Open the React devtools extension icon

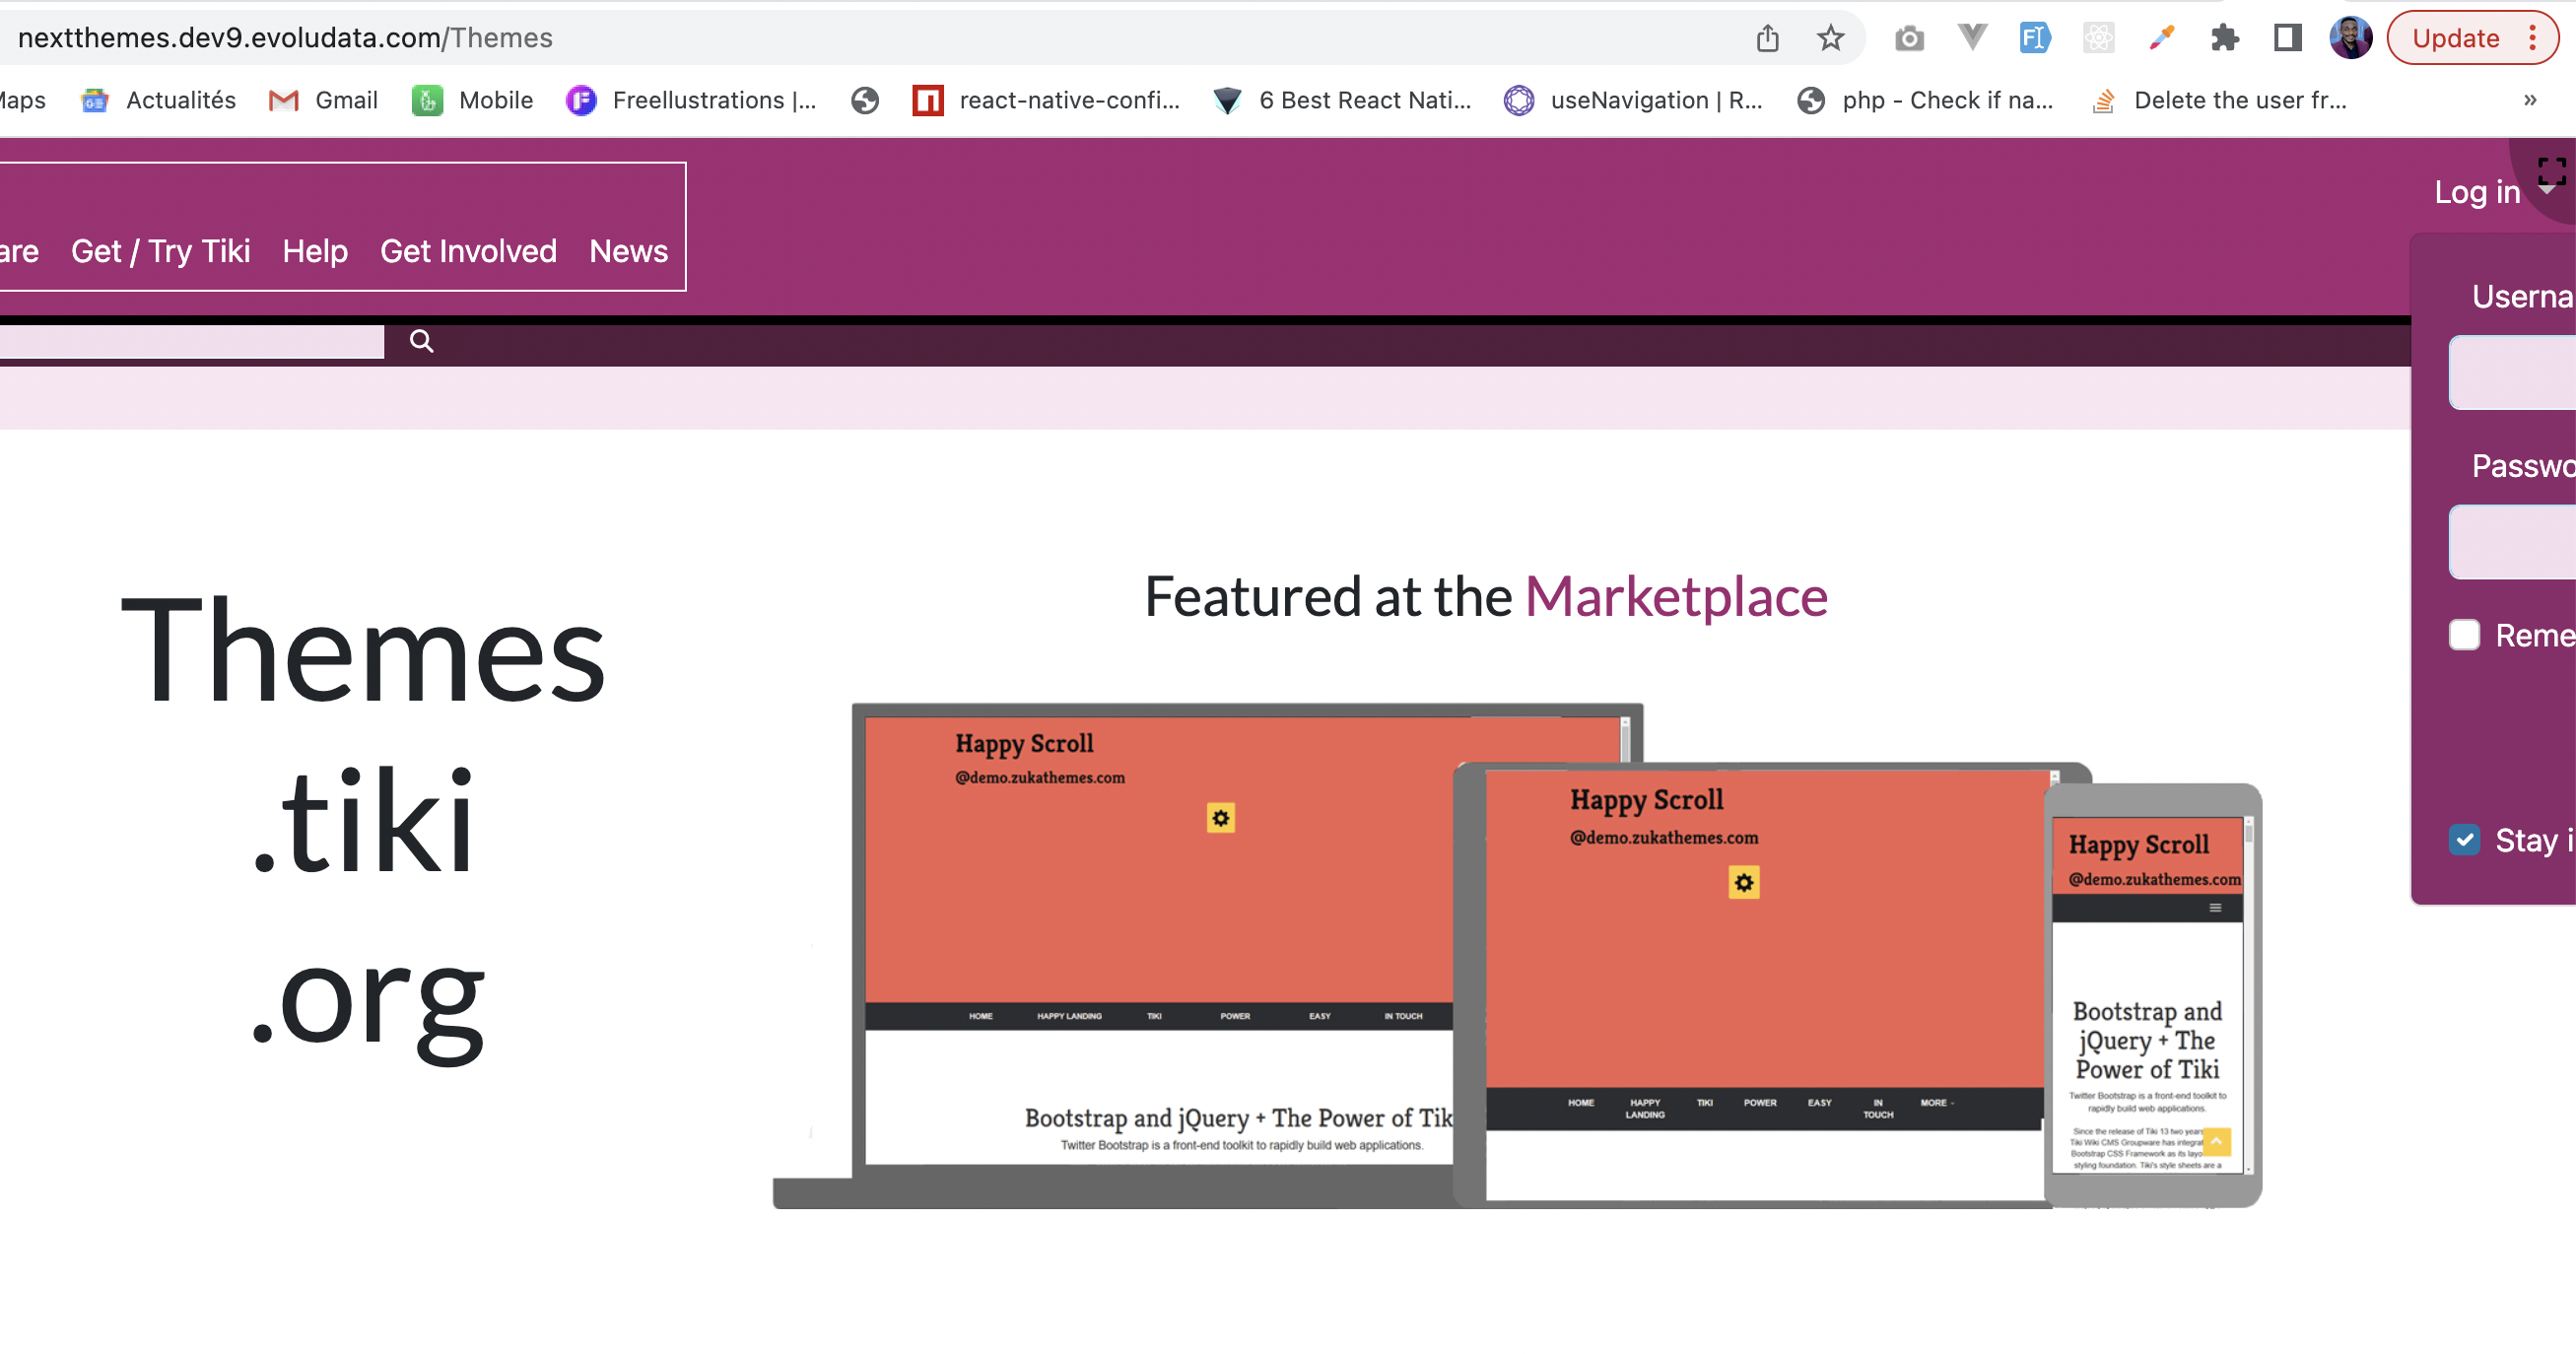(2098, 38)
